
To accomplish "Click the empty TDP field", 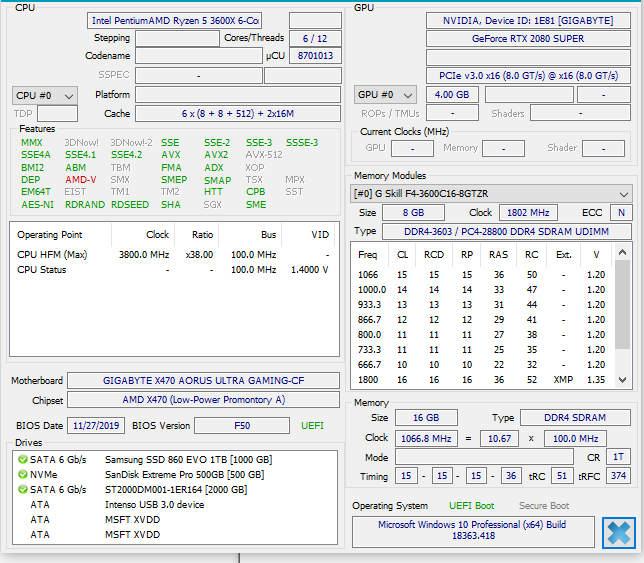I will click(58, 114).
